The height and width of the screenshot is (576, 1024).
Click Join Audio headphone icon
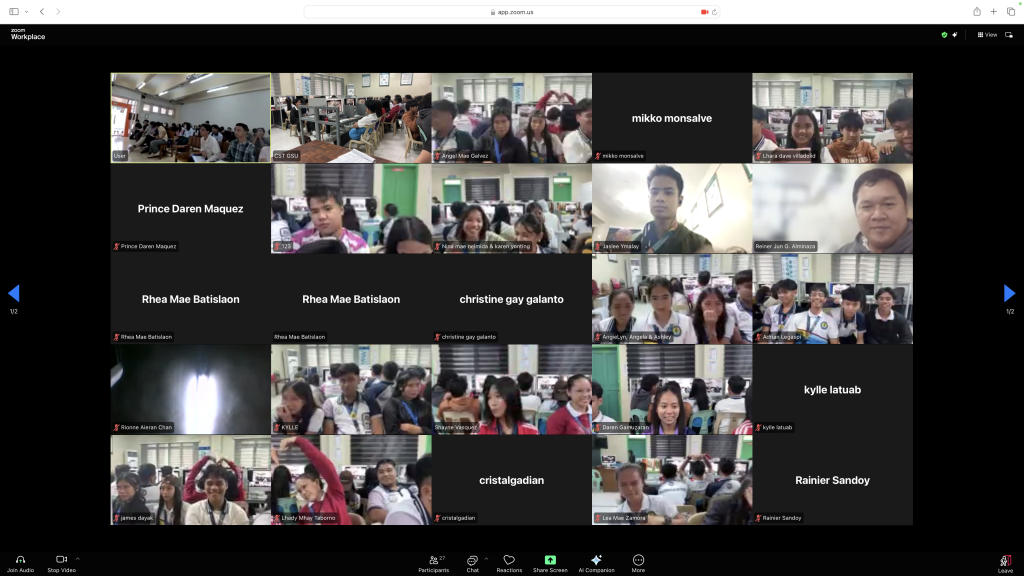click(20, 560)
